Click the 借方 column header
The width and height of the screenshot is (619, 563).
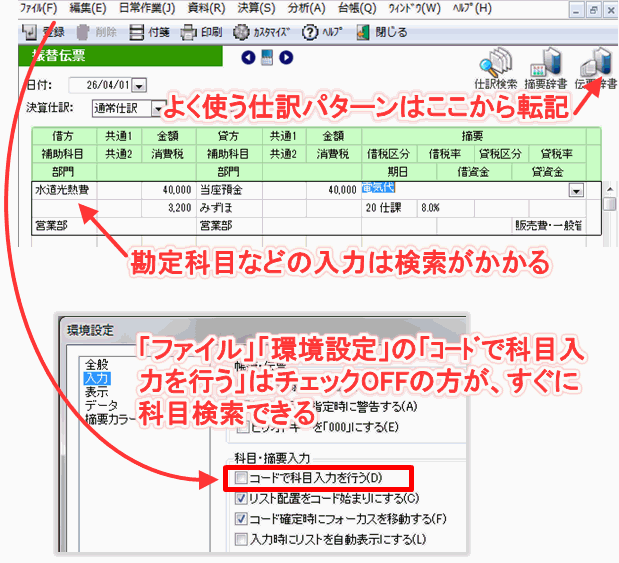(64, 136)
